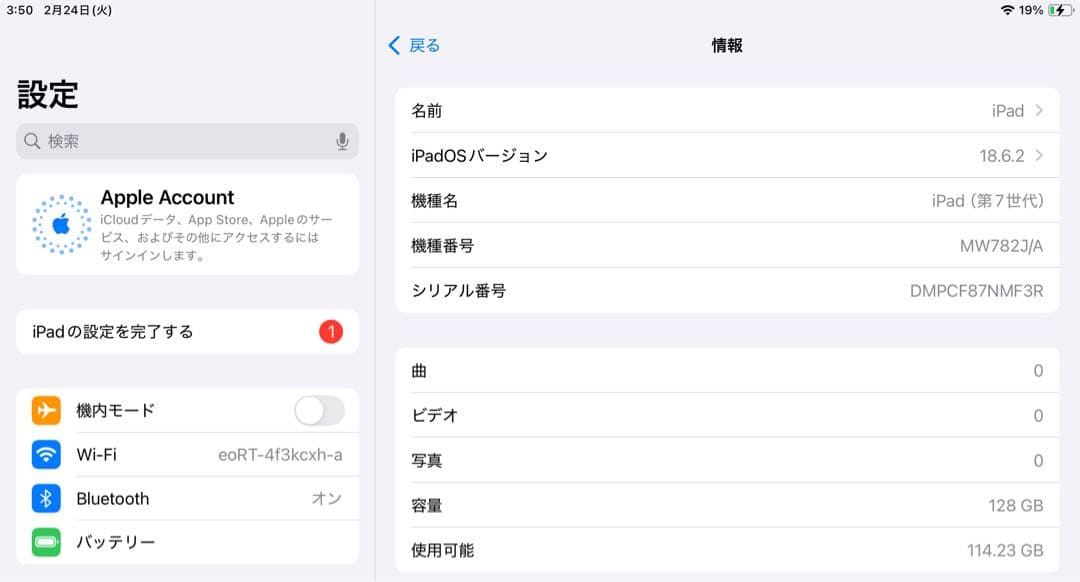Tap the battery charging status icon
The width and height of the screenshot is (1080, 582).
click(1060, 10)
